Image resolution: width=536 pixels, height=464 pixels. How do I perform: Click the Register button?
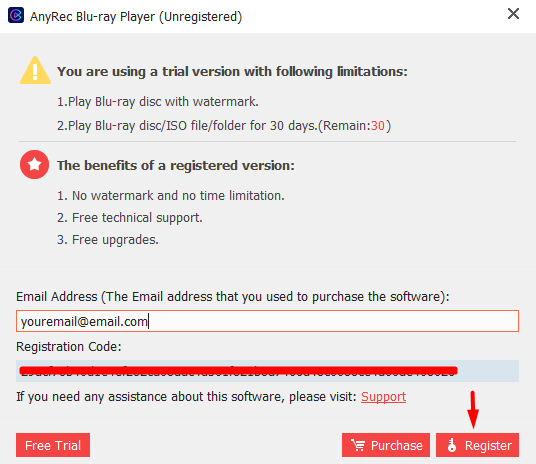click(x=477, y=445)
